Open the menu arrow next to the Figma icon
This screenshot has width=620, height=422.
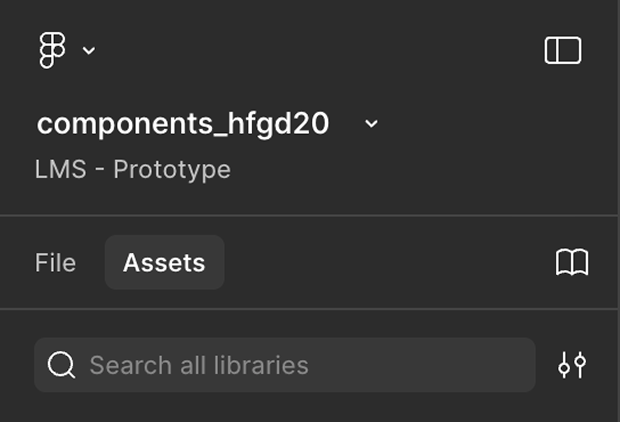pyautogui.click(x=89, y=50)
